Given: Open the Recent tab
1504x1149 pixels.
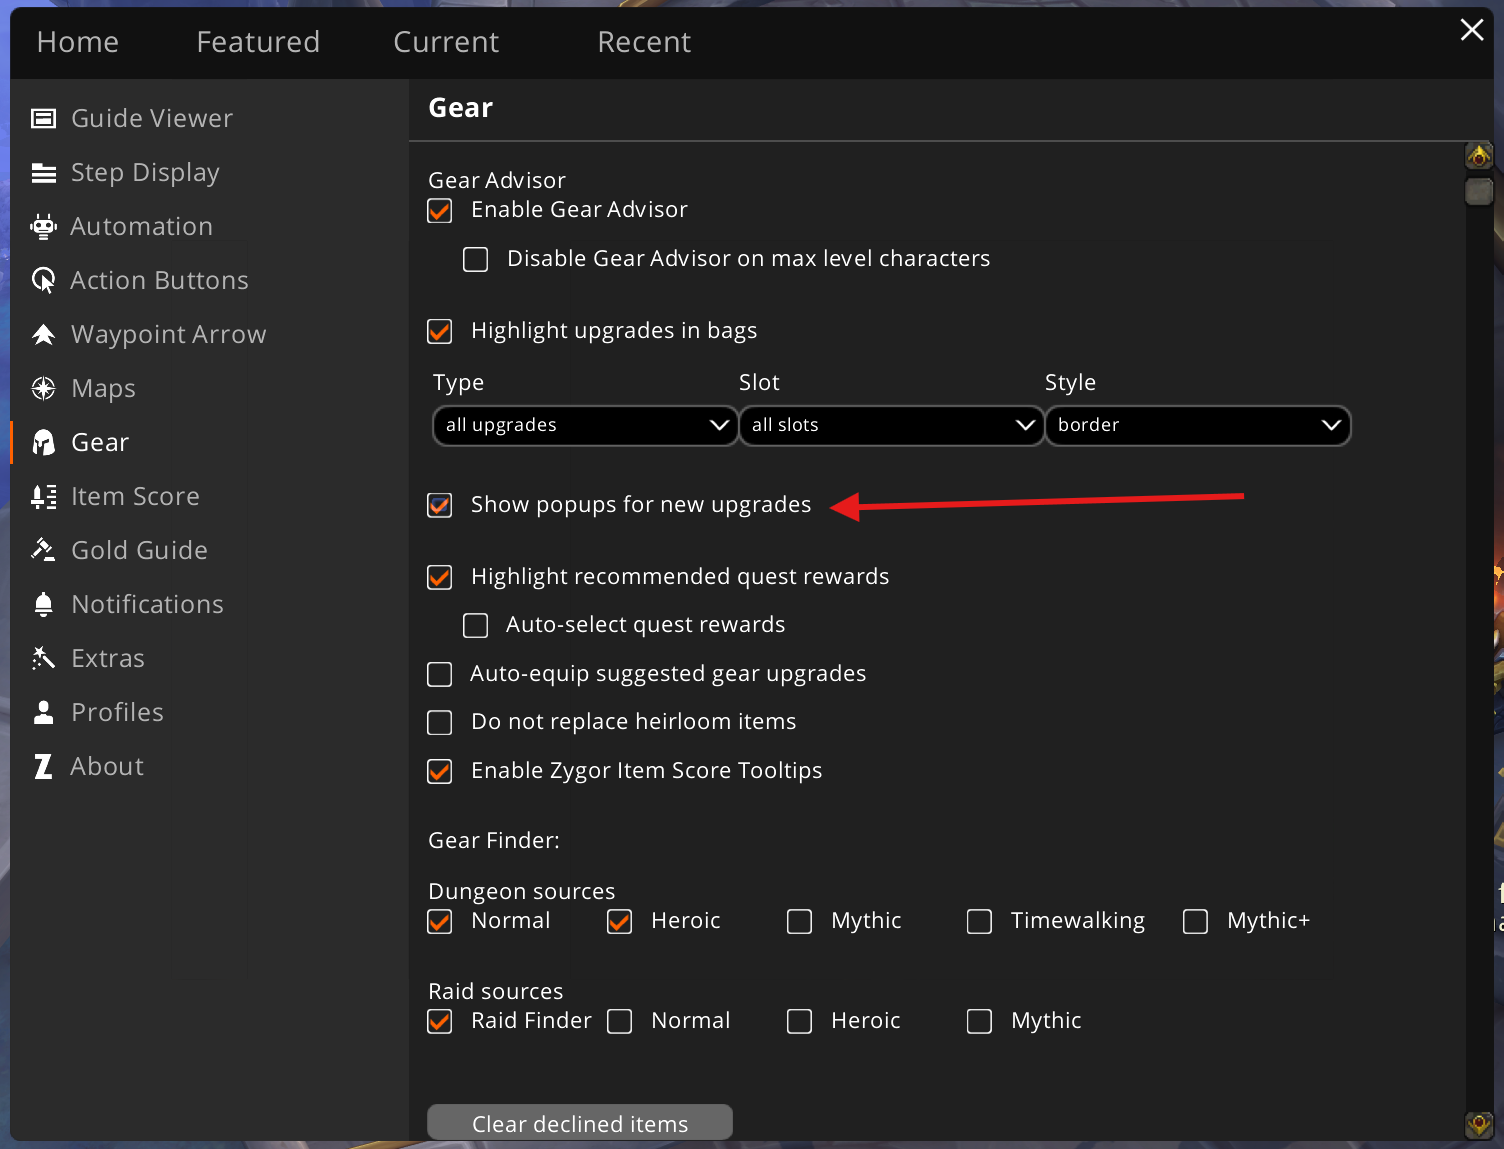Looking at the screenshot, I should pyautogui.click(x=644, y=42).
